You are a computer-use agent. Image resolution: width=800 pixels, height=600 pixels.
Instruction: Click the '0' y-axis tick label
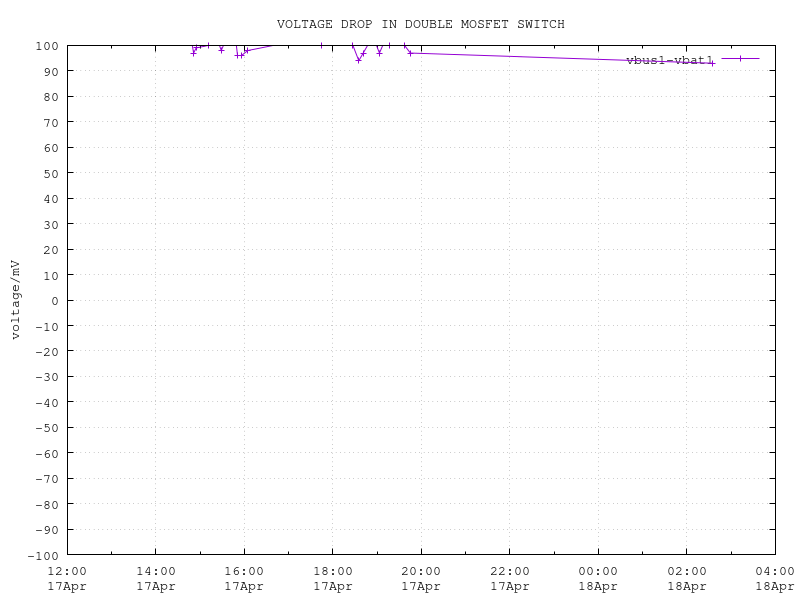[x=55, y=301]
